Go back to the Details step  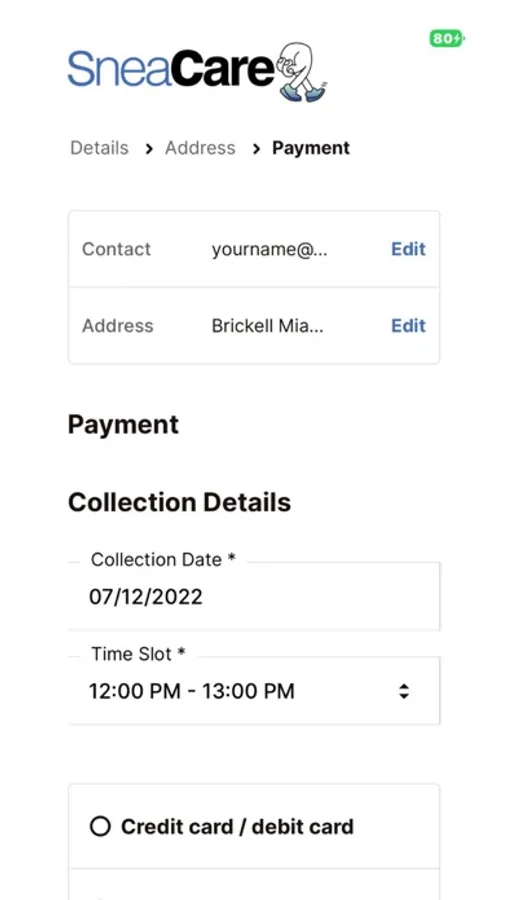coord(99,148)
